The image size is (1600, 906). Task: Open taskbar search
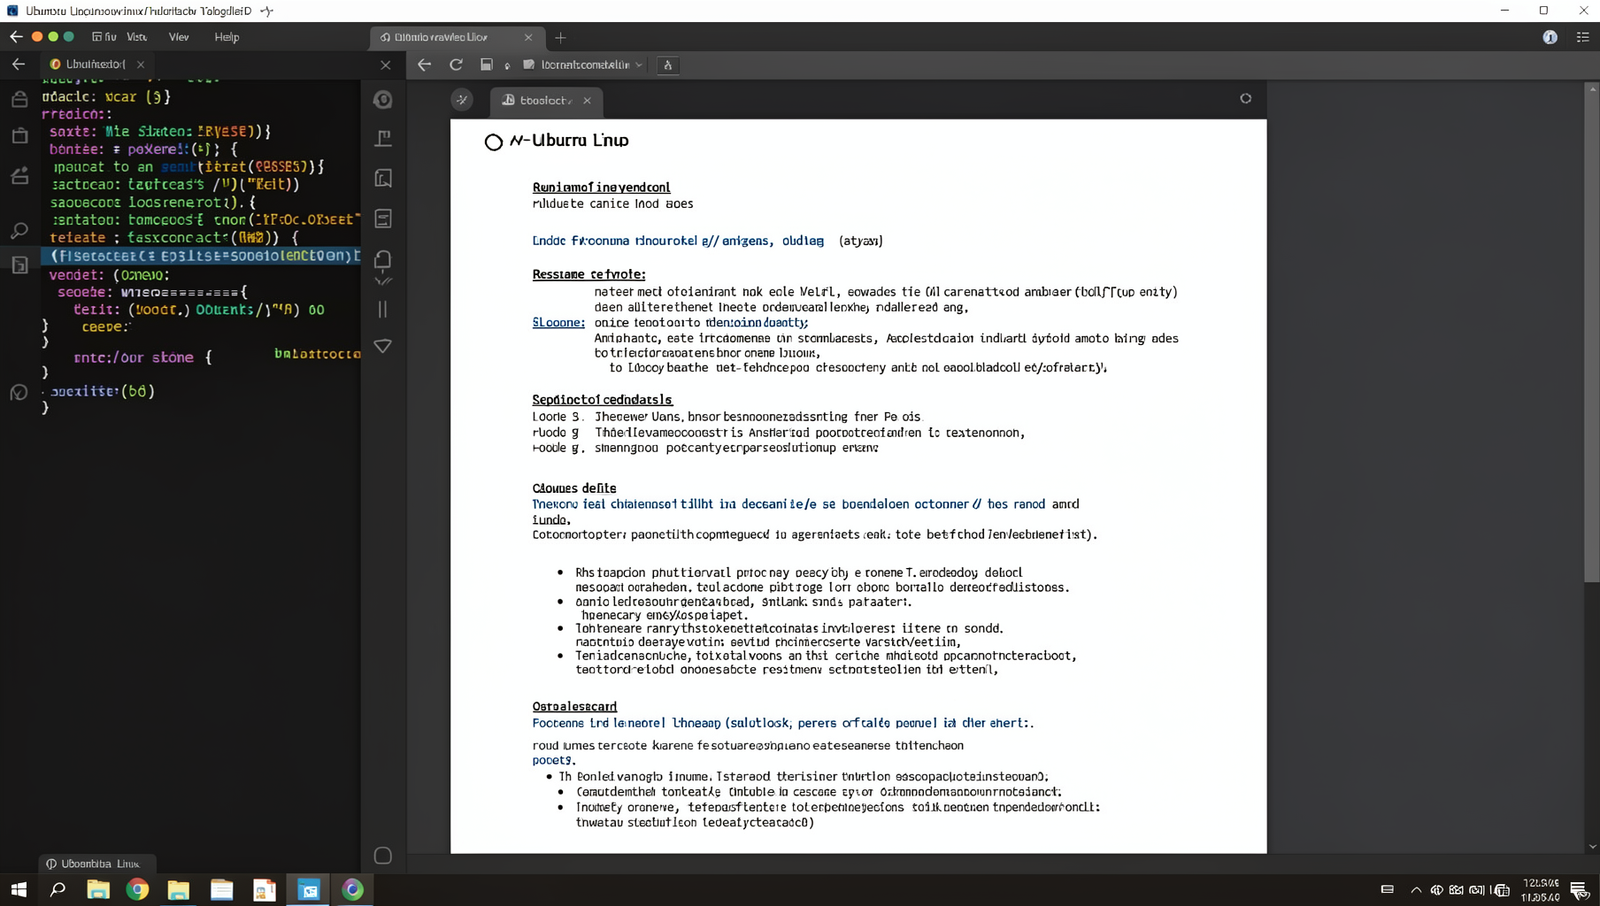(x=58, y=889)
